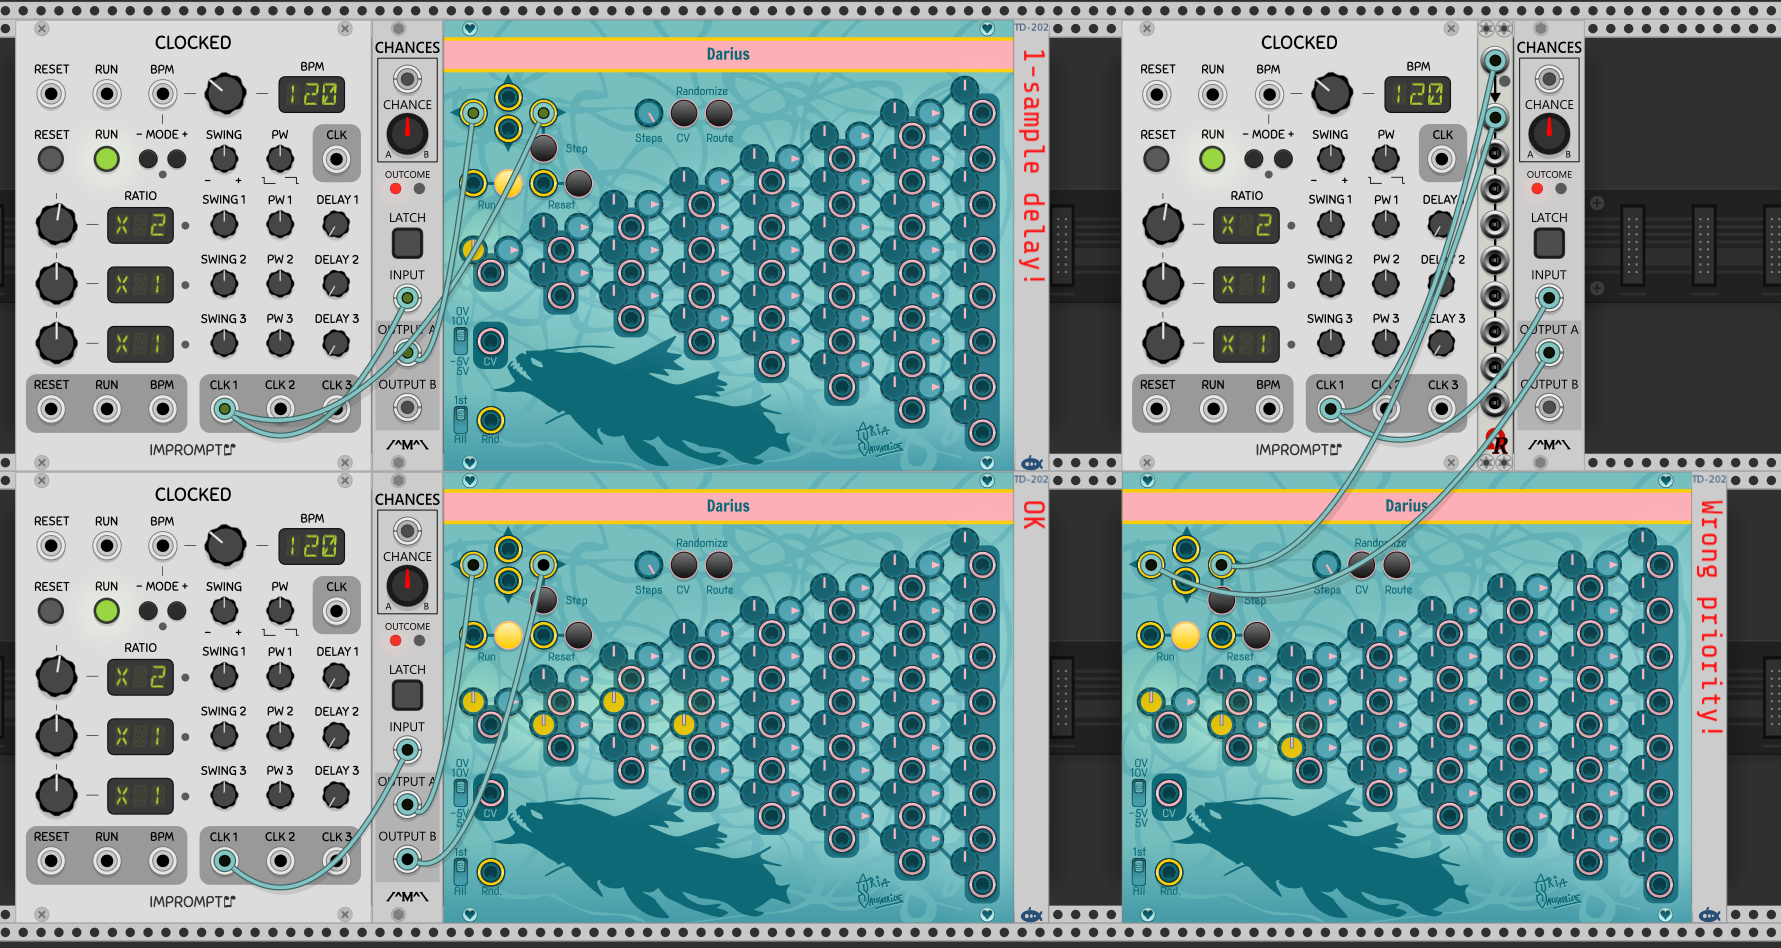
Task: Click BPM input jack on bottom-left Clocked
Action: click(x=163, y=547)
